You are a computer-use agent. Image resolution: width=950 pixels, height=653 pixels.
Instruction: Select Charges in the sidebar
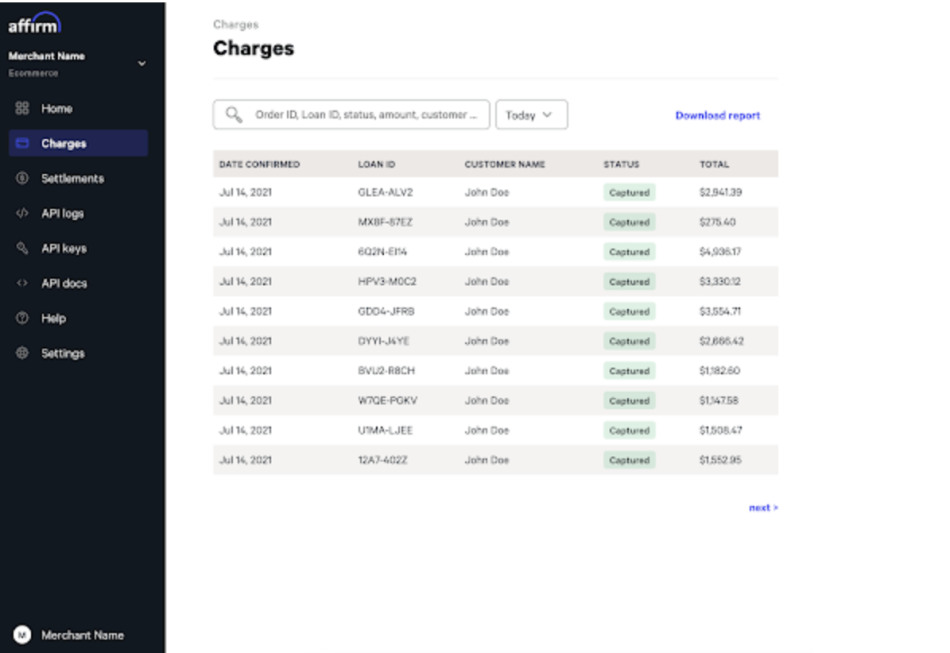coord(78,144)
